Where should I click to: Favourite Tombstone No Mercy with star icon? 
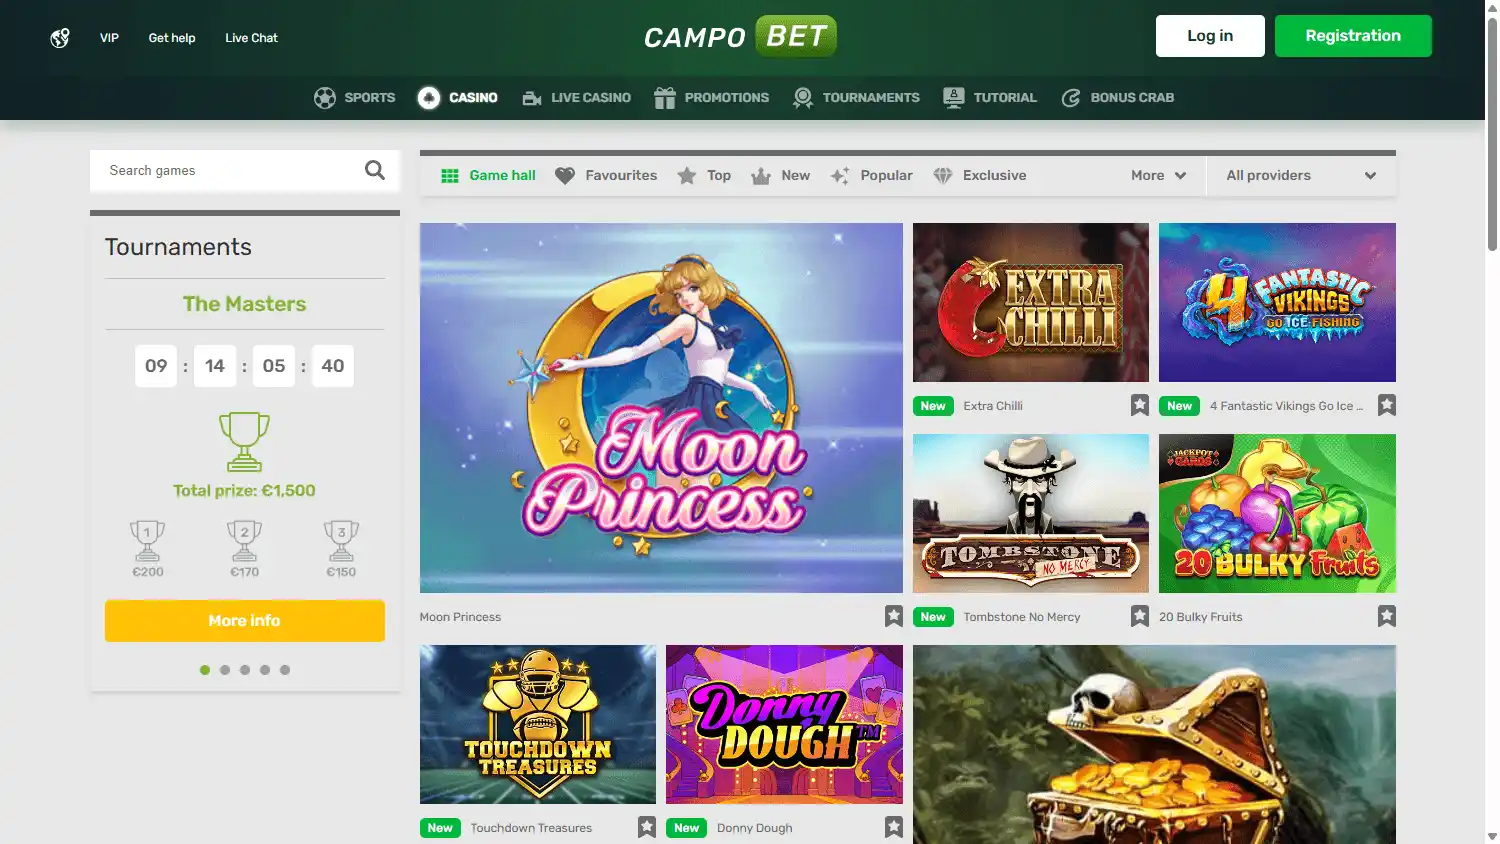[x=1140, y=616]
